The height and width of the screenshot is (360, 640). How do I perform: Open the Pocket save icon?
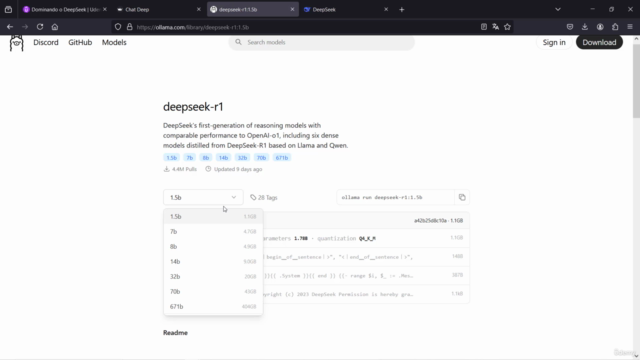570,27
